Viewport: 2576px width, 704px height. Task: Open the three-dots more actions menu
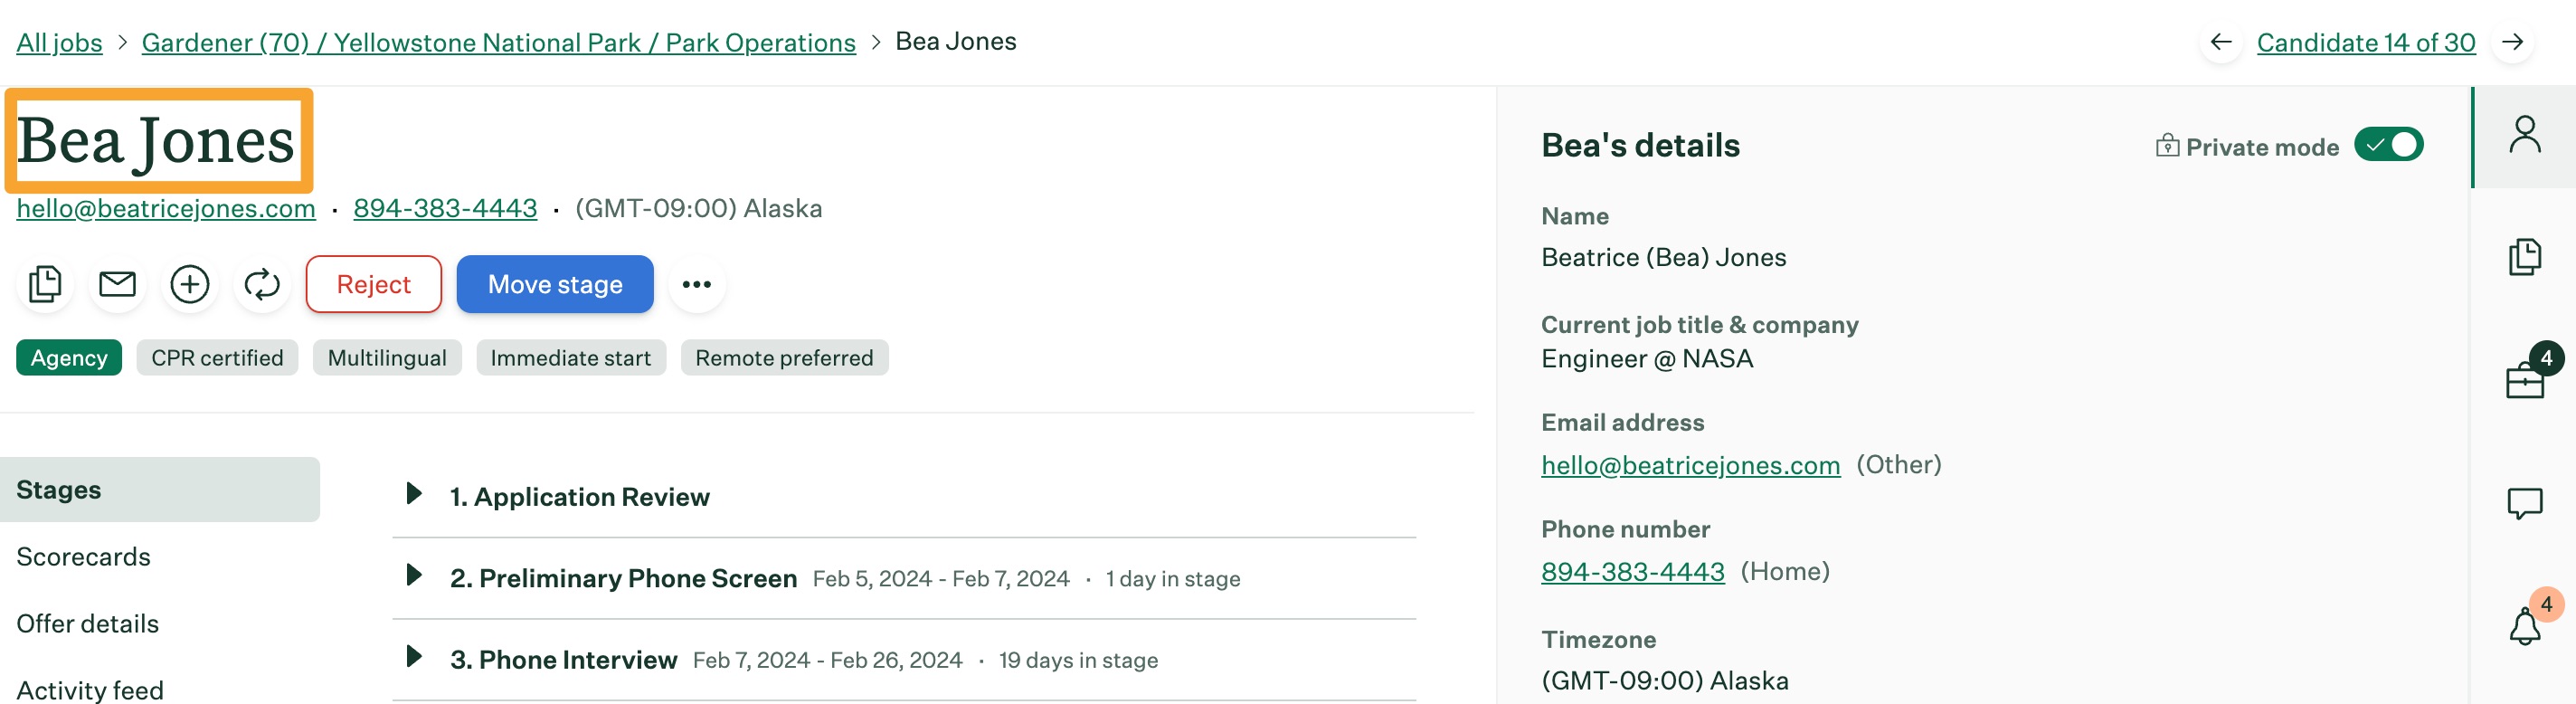(697, 284)
